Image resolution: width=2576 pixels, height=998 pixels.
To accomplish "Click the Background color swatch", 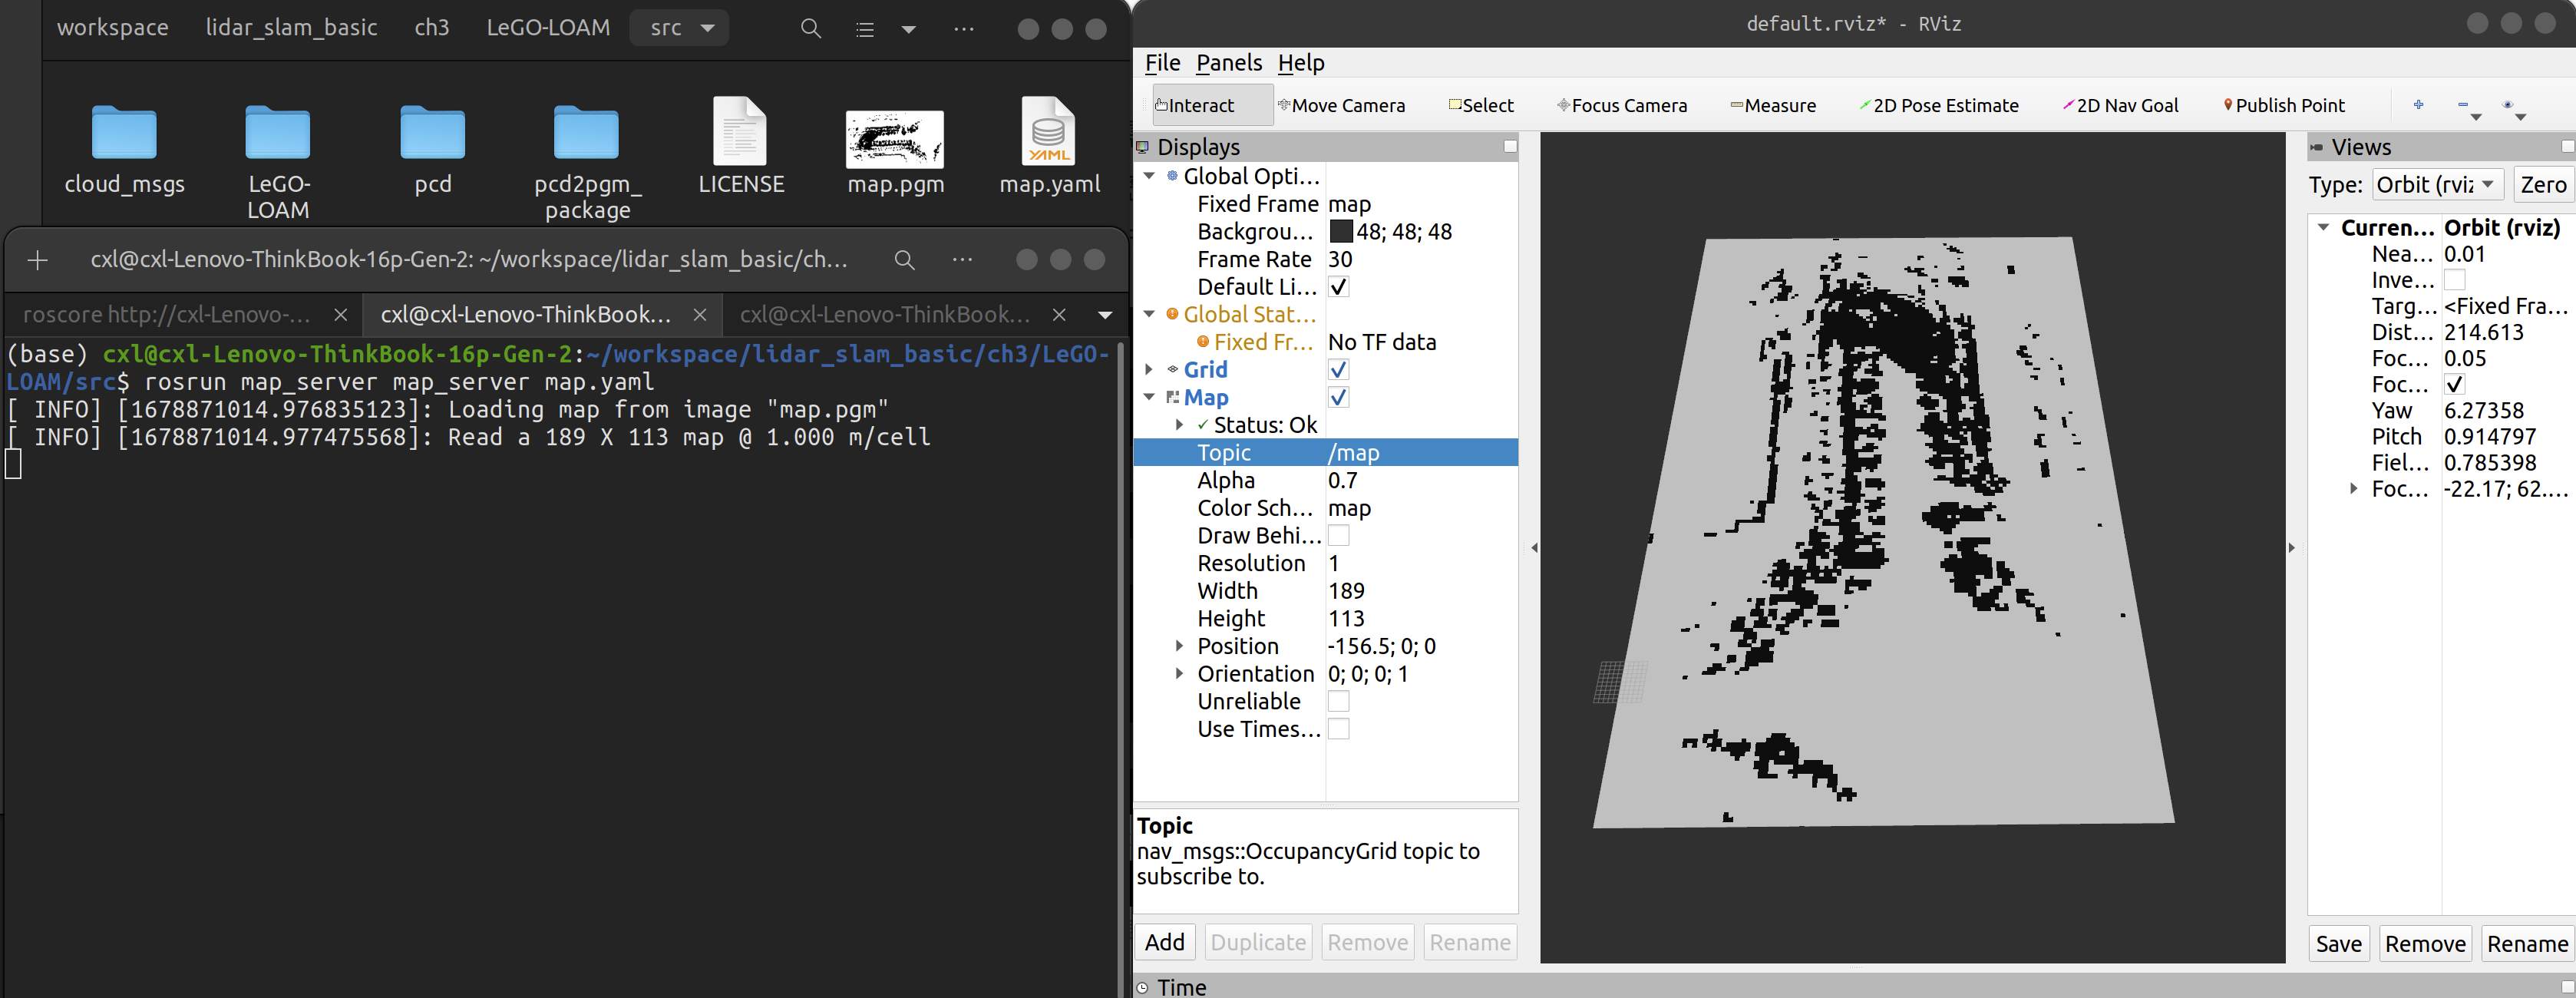I will (1340, 232).
